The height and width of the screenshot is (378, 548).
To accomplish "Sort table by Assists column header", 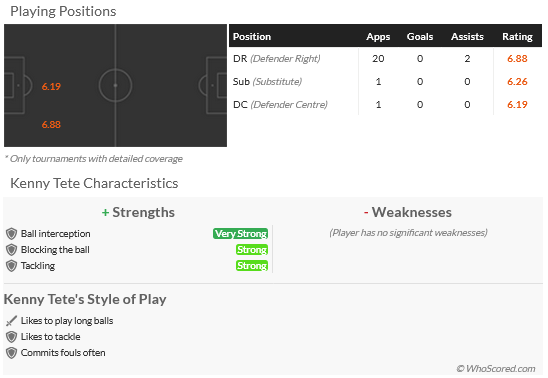I will tap(467, 37).
